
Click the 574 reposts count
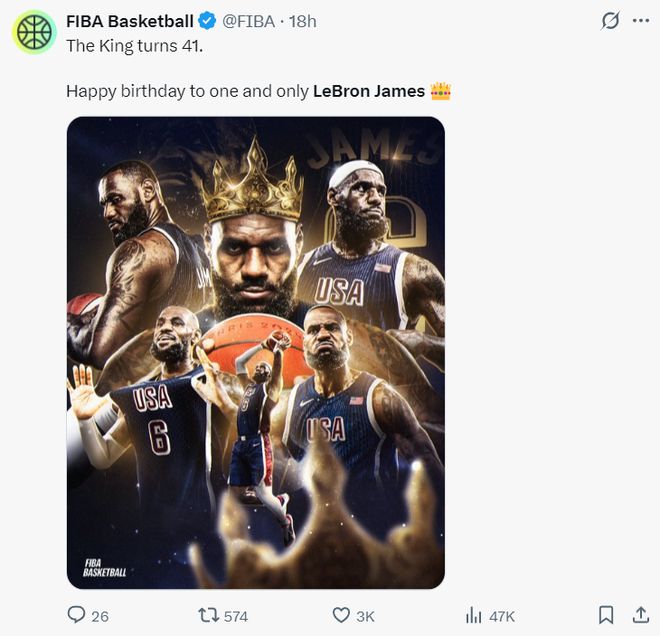[235, 616]
